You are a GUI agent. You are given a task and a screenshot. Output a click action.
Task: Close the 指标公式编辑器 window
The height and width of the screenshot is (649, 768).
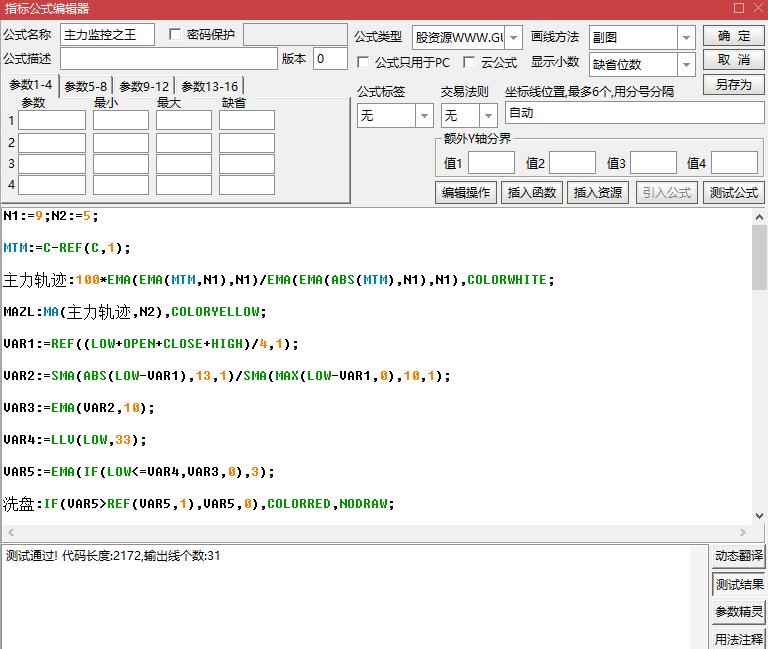(758, 8)
